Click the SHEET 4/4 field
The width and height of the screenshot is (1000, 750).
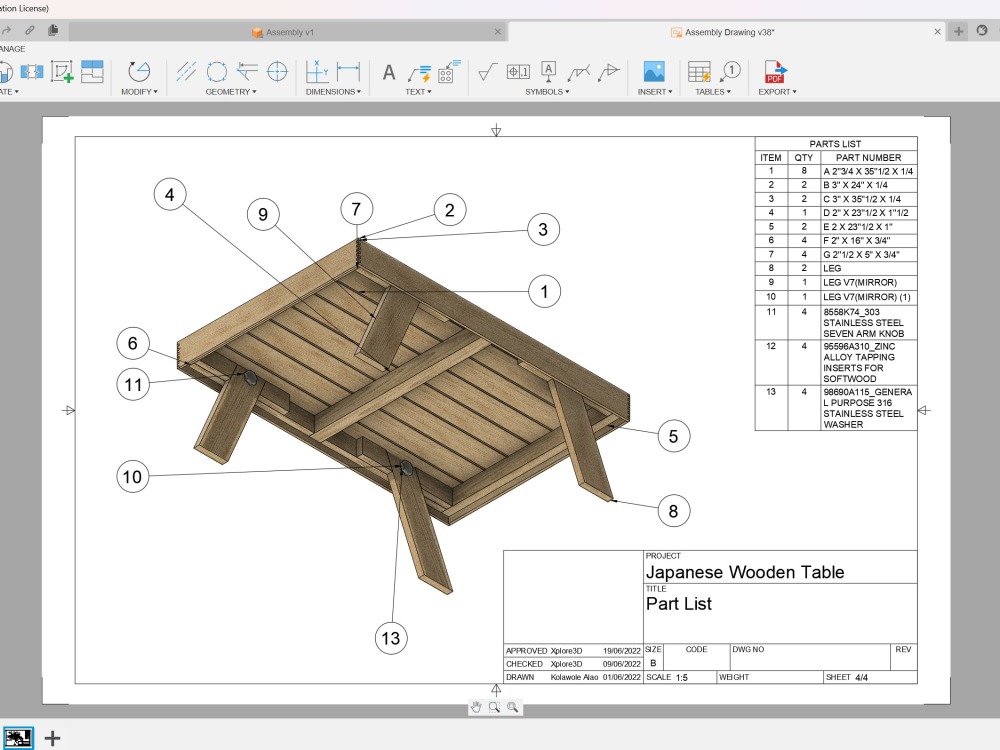point(870,677)
